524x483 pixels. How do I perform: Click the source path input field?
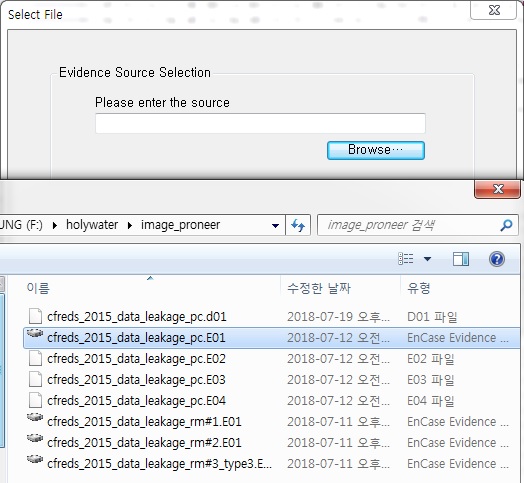[260, 123]
